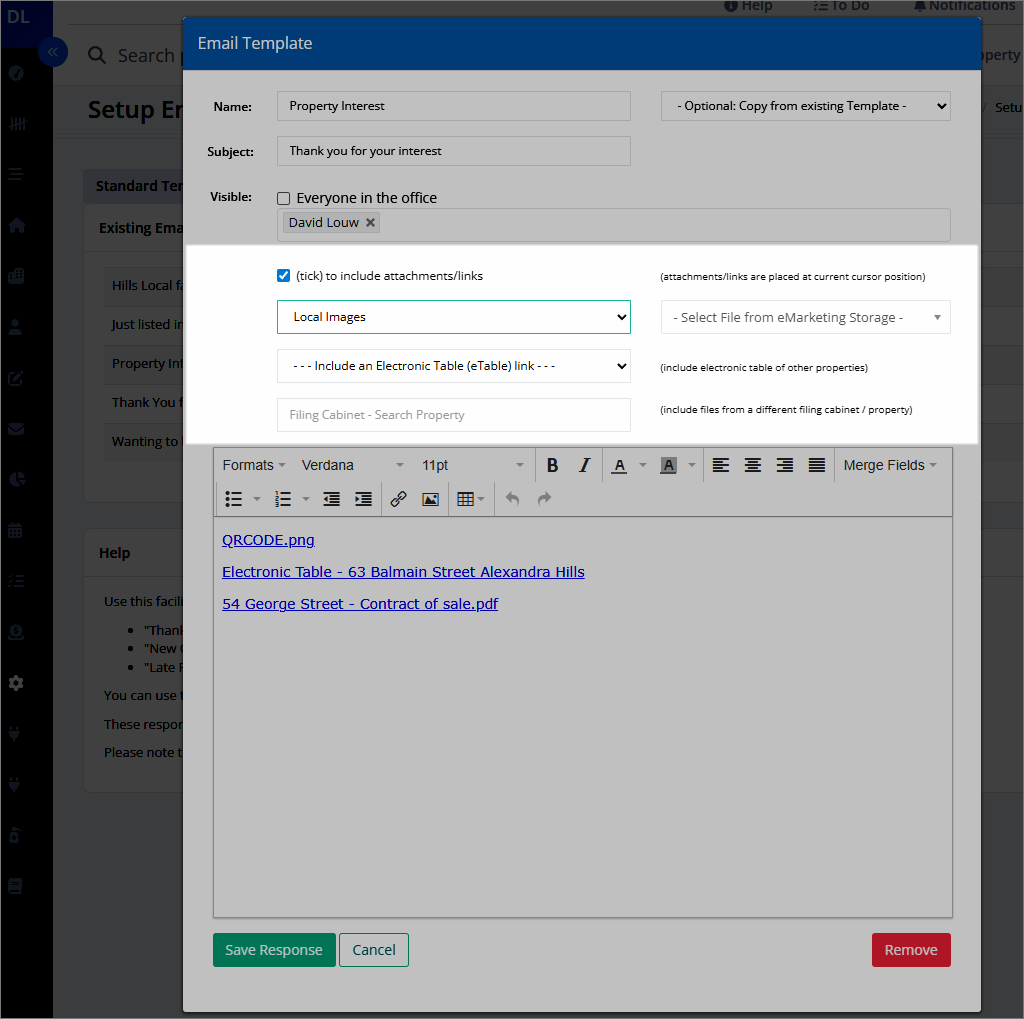The height and width of the screenshot is (1019, 1024).
Task: Open Copy from existing Template dropdown
Action: pos(805,106)
